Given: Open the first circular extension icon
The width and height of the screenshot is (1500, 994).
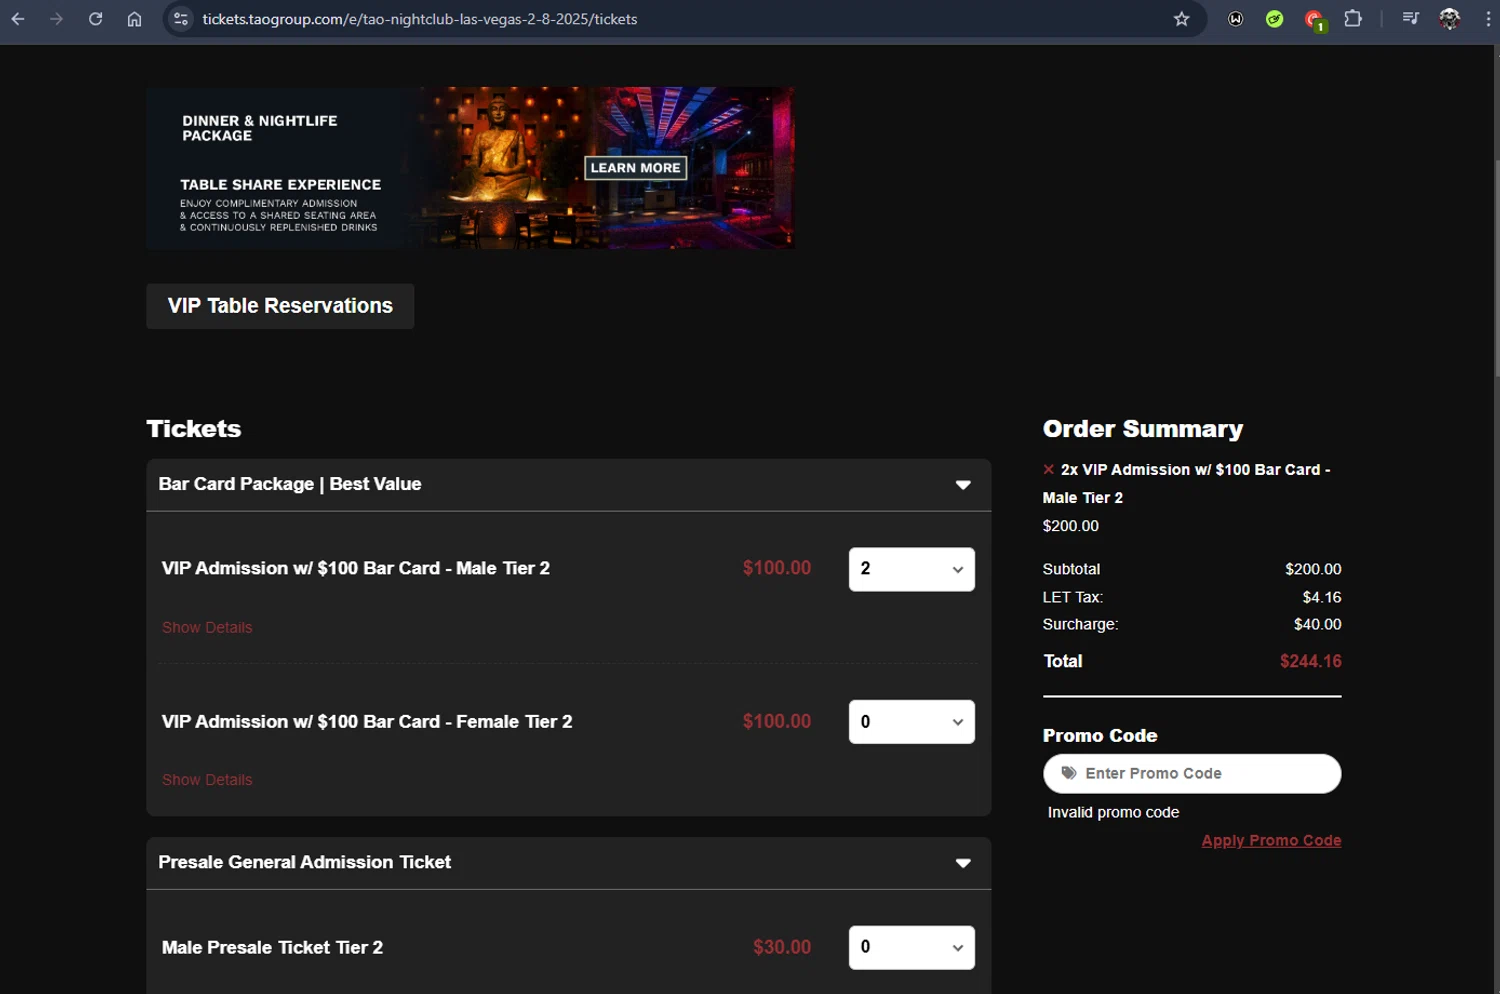Looking at the screenshot, I should point(1236,19).
